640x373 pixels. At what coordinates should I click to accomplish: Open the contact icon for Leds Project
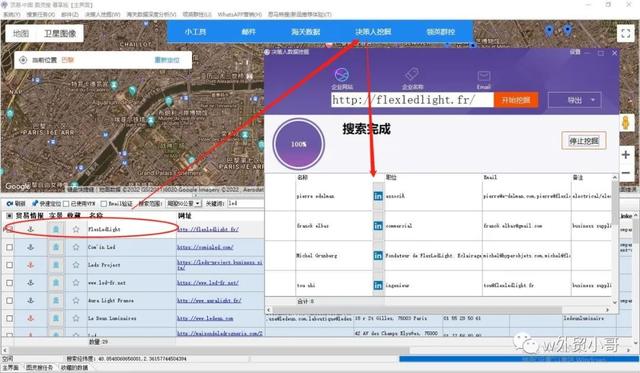coord(56,265)
